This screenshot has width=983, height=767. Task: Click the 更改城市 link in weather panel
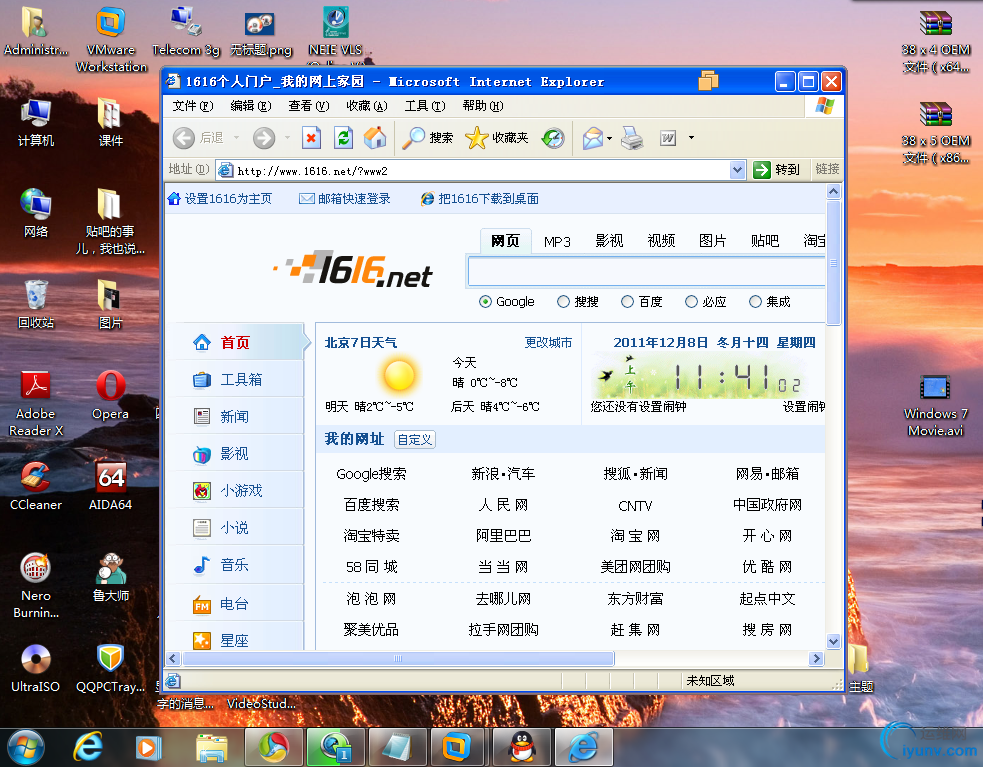(548, 342)
